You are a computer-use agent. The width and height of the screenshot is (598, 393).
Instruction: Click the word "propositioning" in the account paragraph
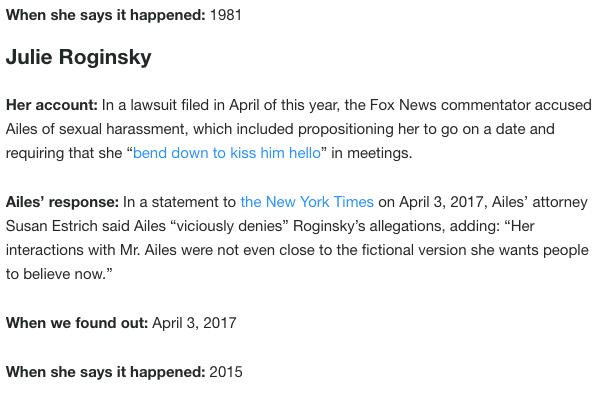click(x=346, y=129)
